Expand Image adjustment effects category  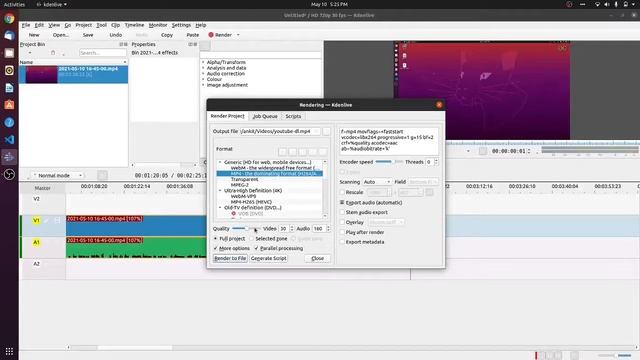(x=203, y=85)
